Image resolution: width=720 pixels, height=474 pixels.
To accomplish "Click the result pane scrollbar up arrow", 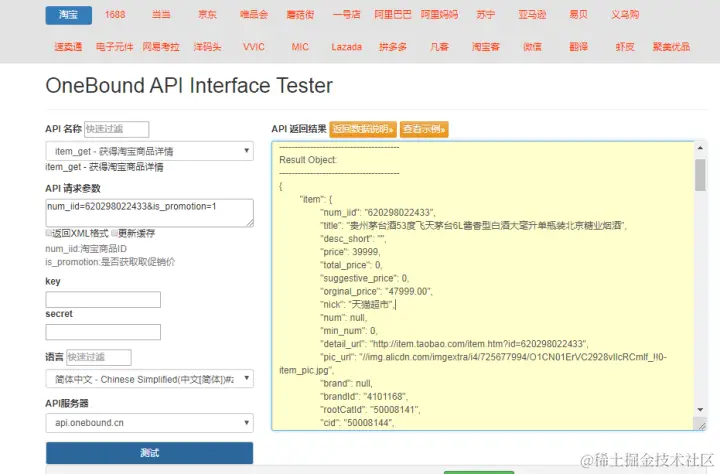I will pyautogui.click(x=700, y=148).
